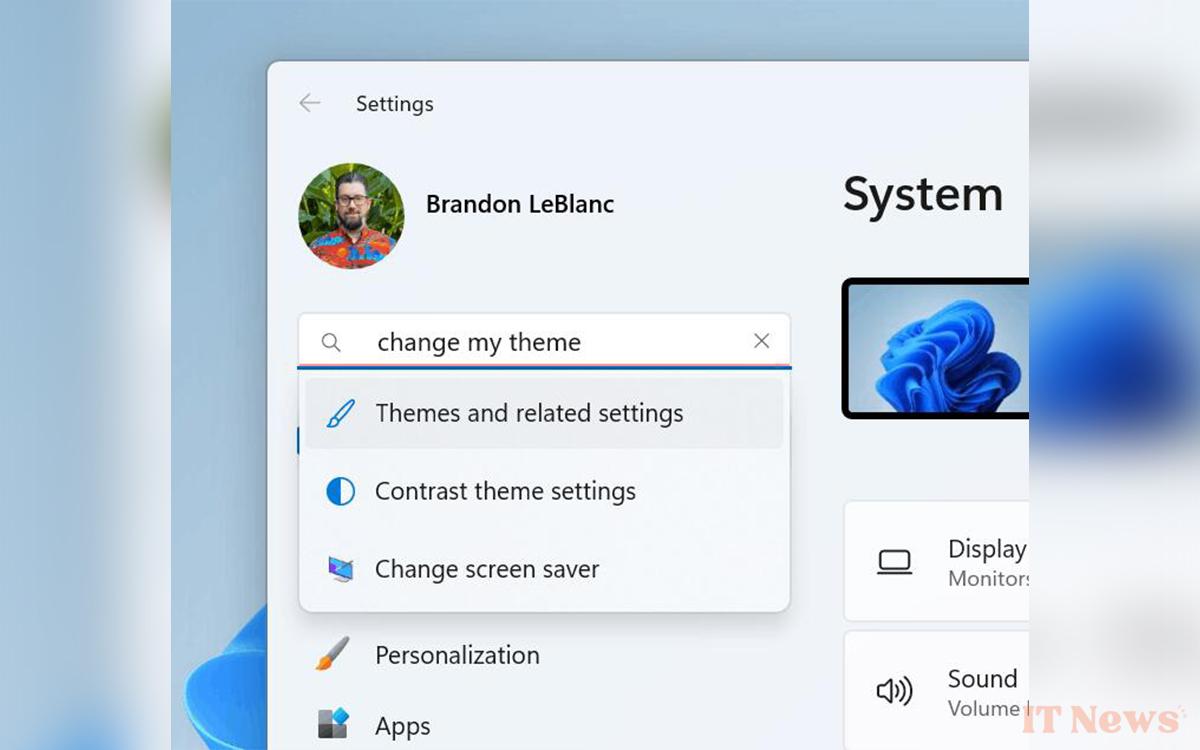
Task: Click the back arrow in Settings
Action: pos(310,103)
